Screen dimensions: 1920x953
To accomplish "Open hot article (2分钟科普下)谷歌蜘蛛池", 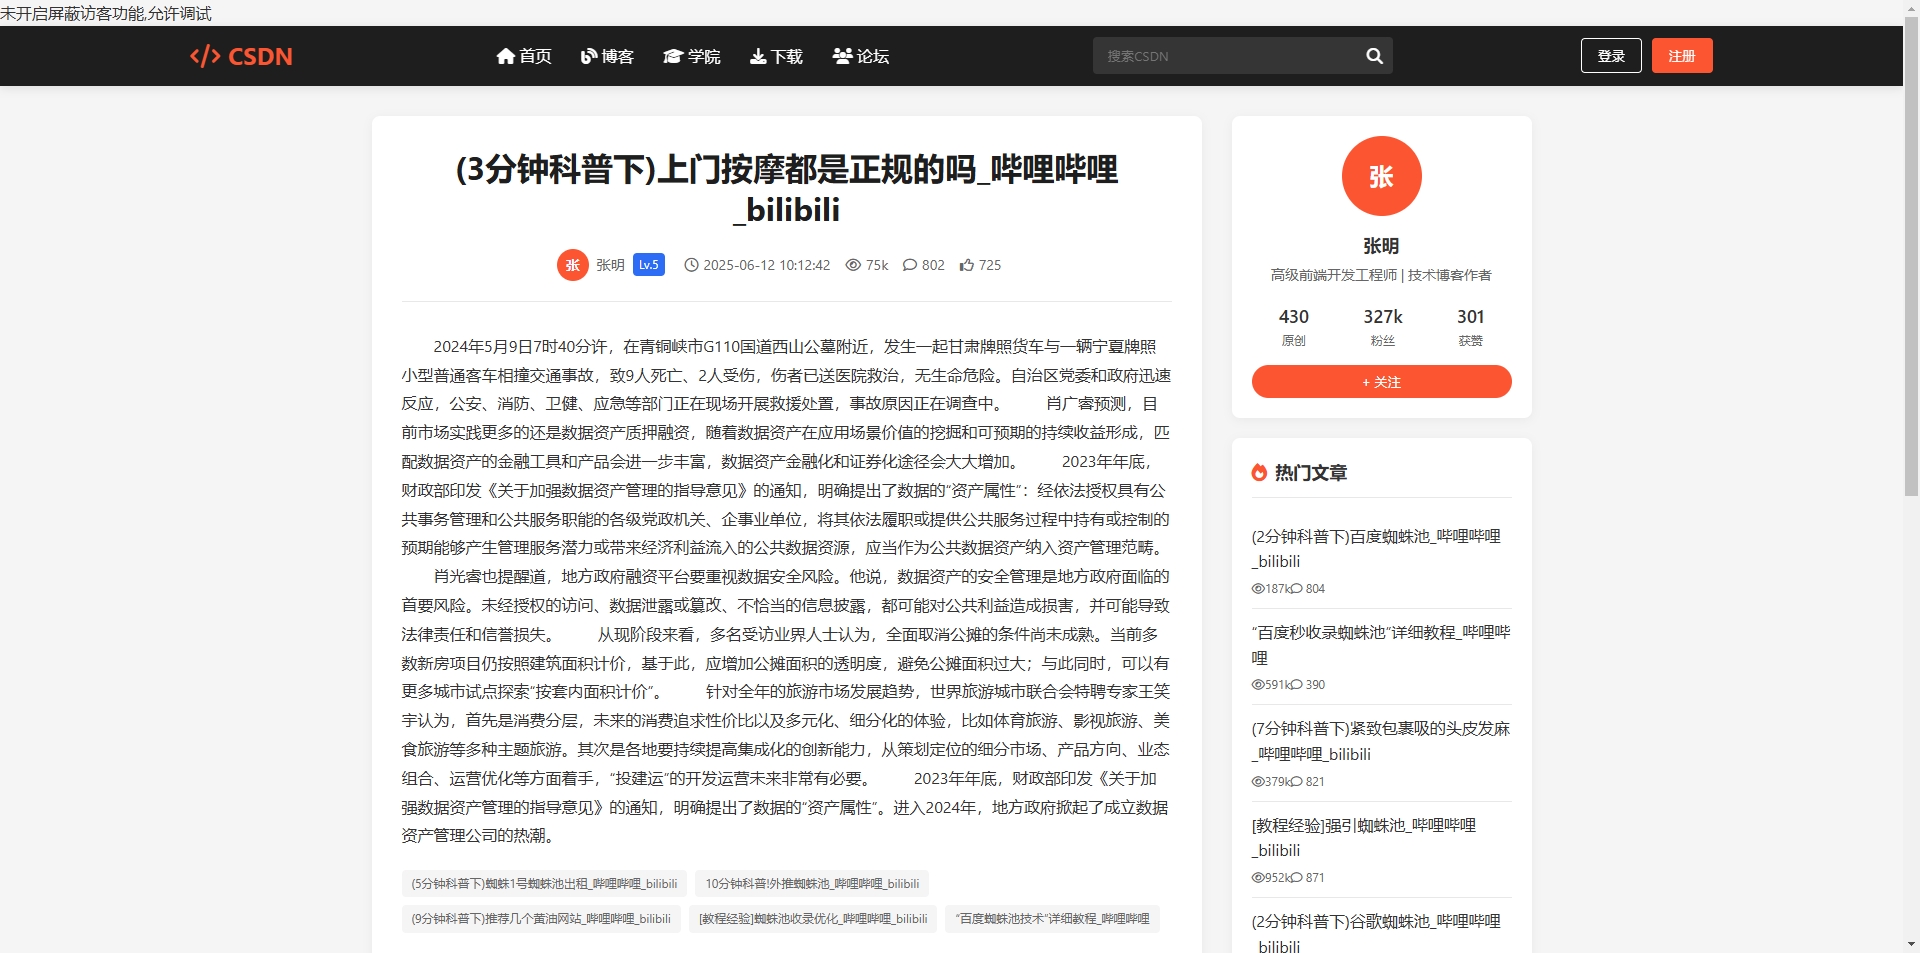I will pos(1376,934).
